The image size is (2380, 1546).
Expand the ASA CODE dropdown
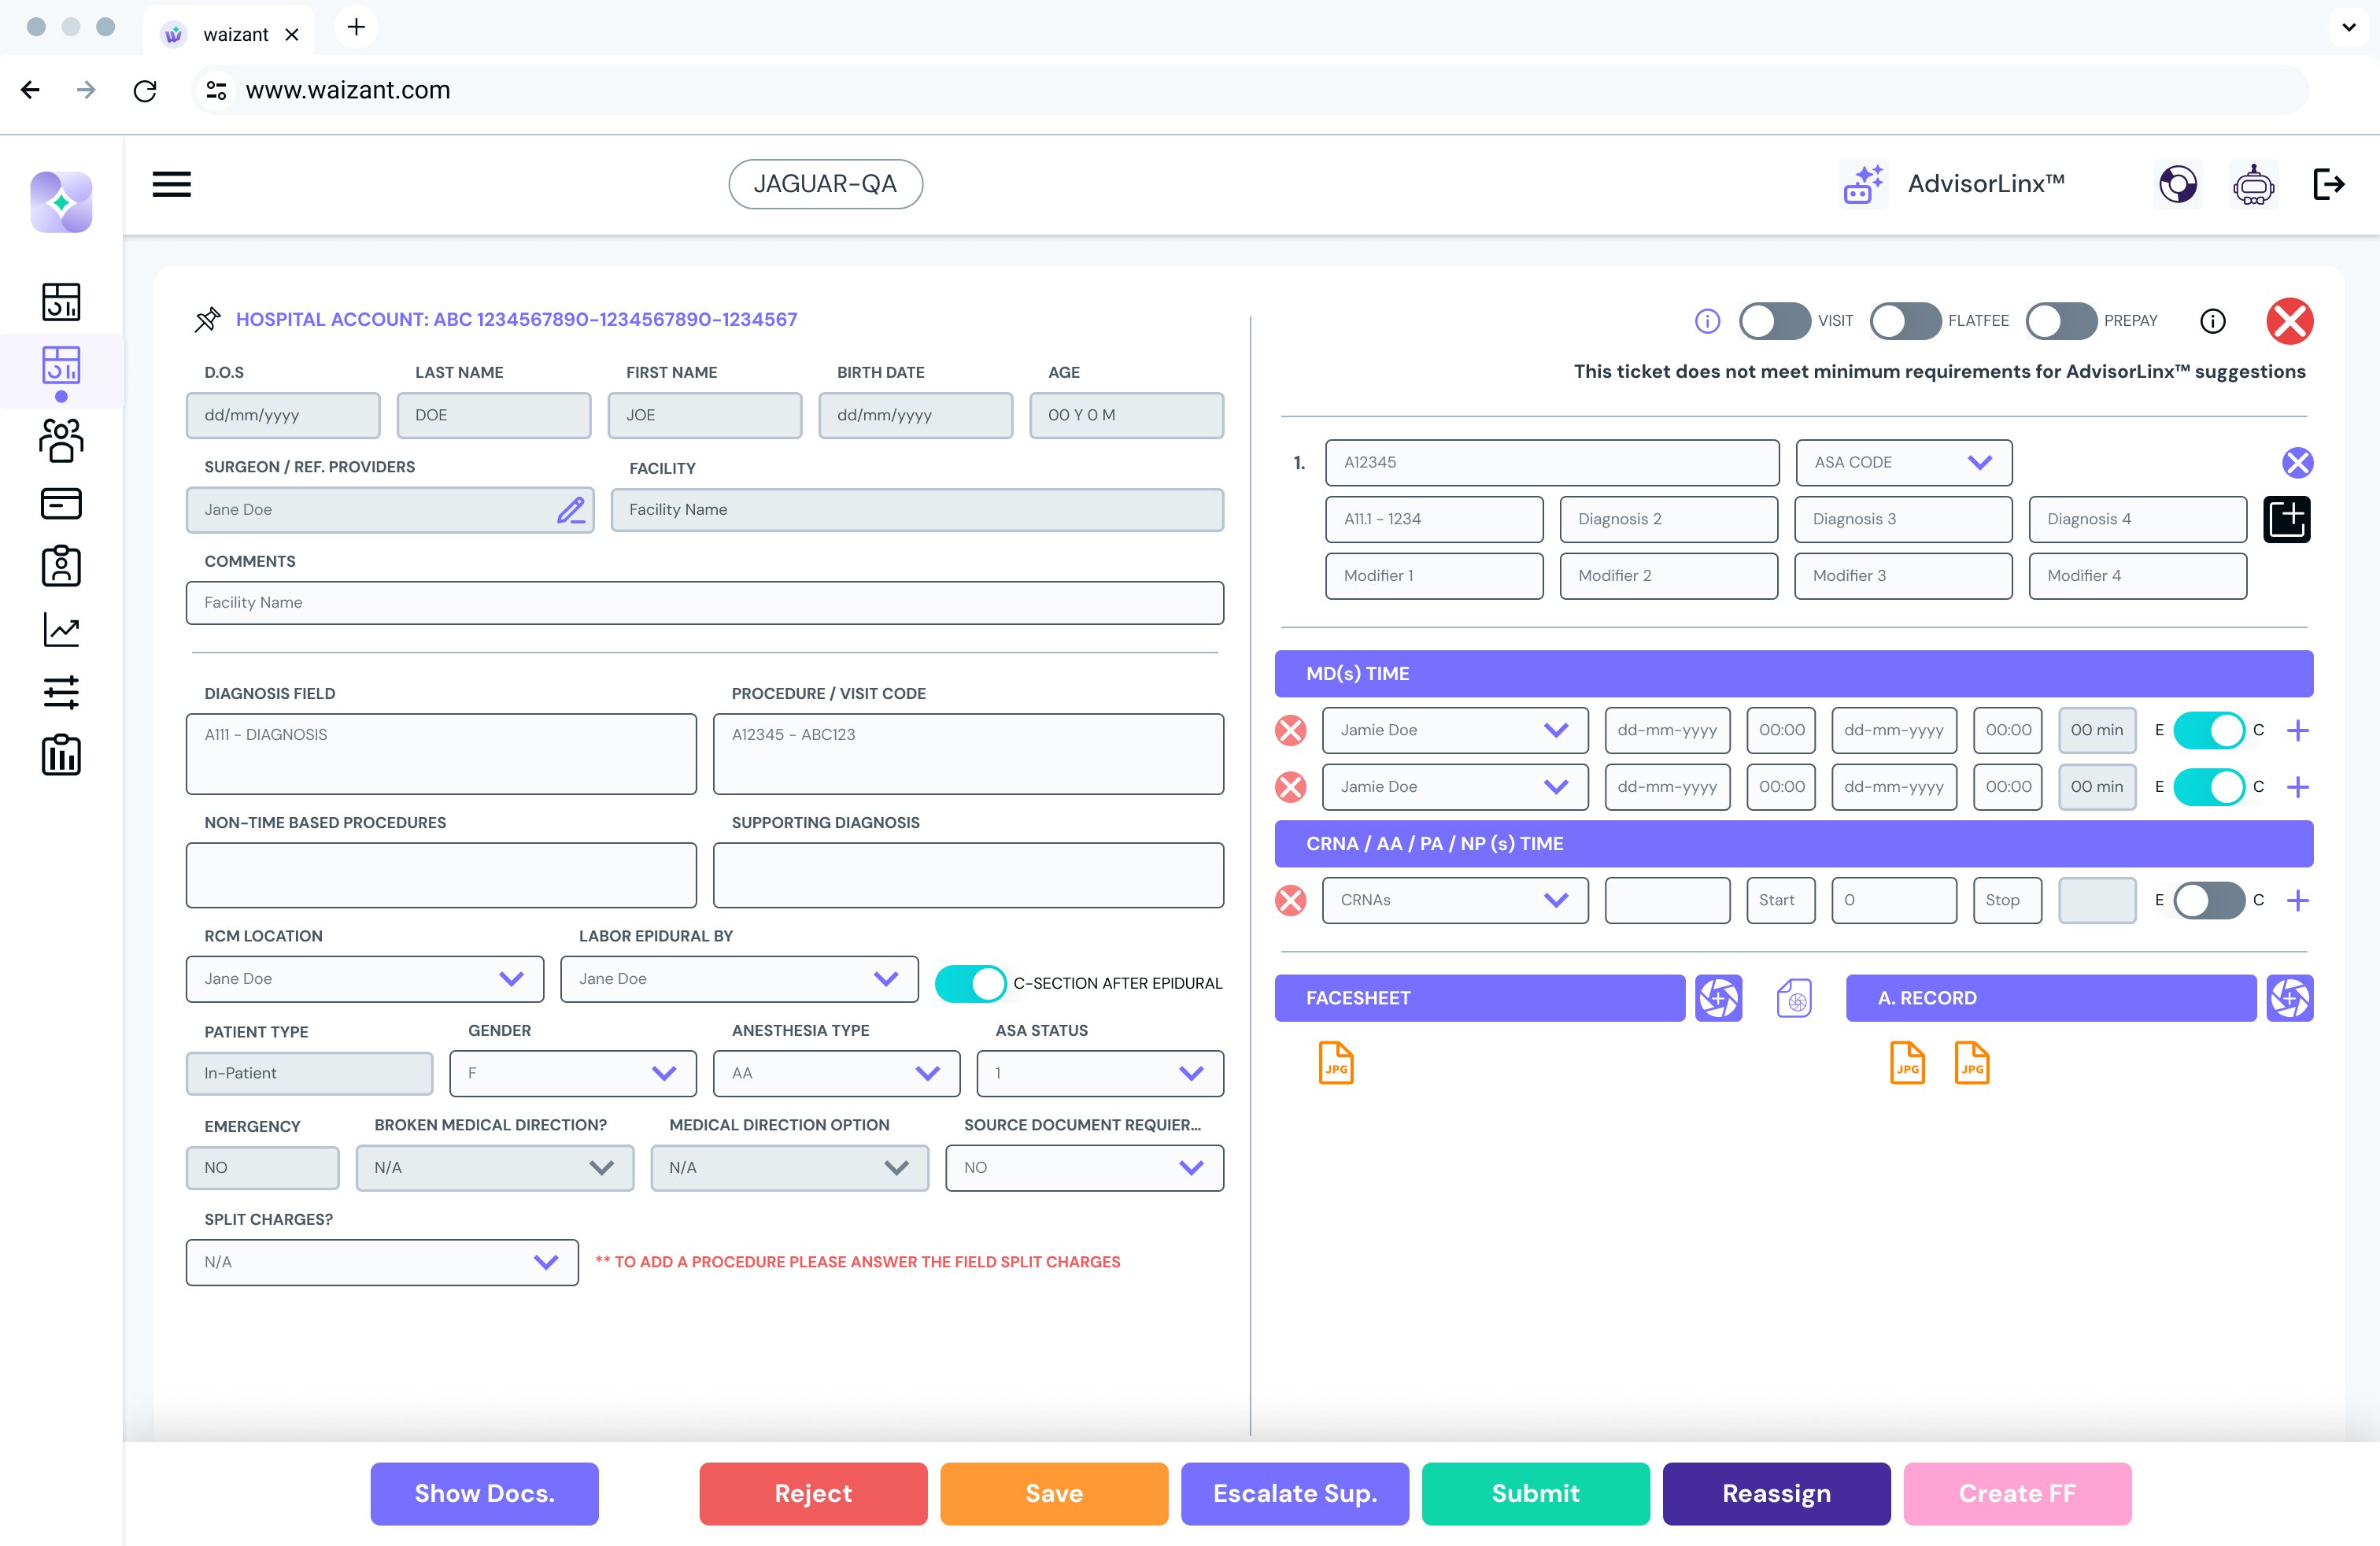coord(1903,462)
